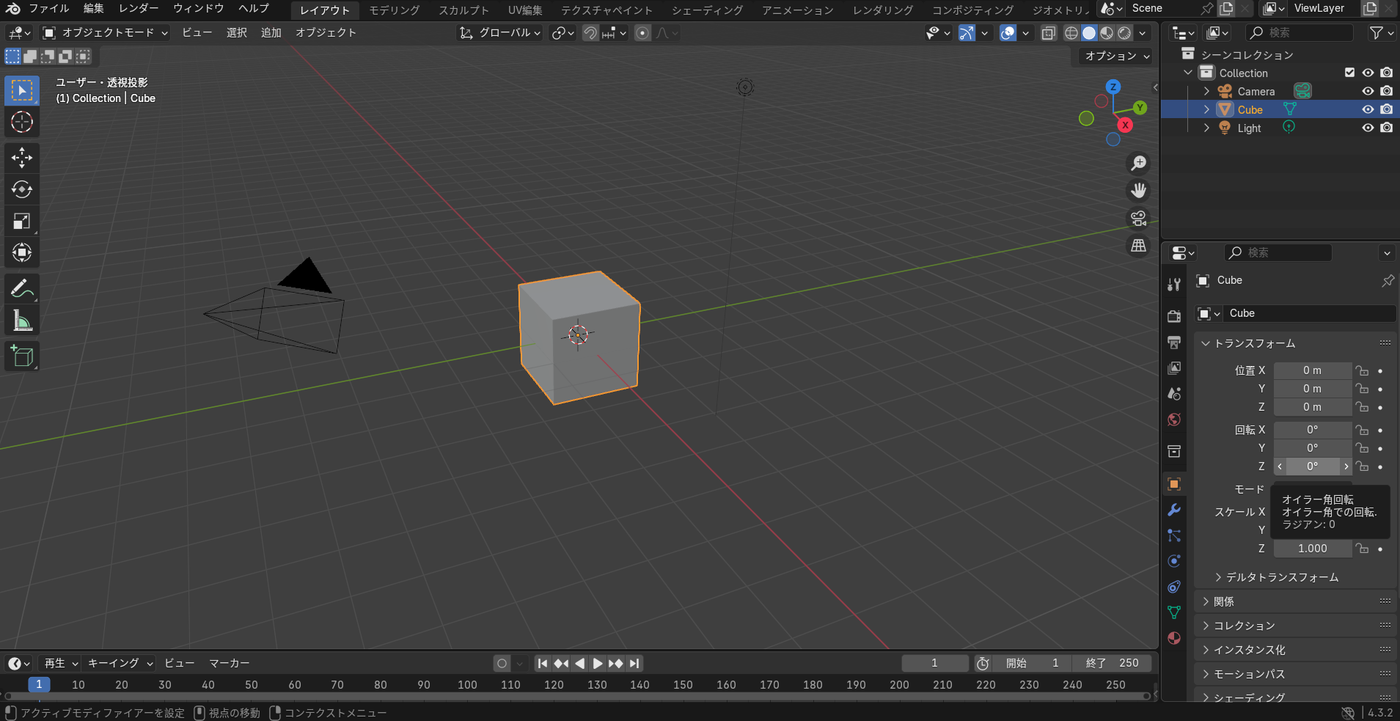Viewport: 1400px width, 721px height.
Task: Open the グローバル orientation dropdown
Action: pos(500,33)
